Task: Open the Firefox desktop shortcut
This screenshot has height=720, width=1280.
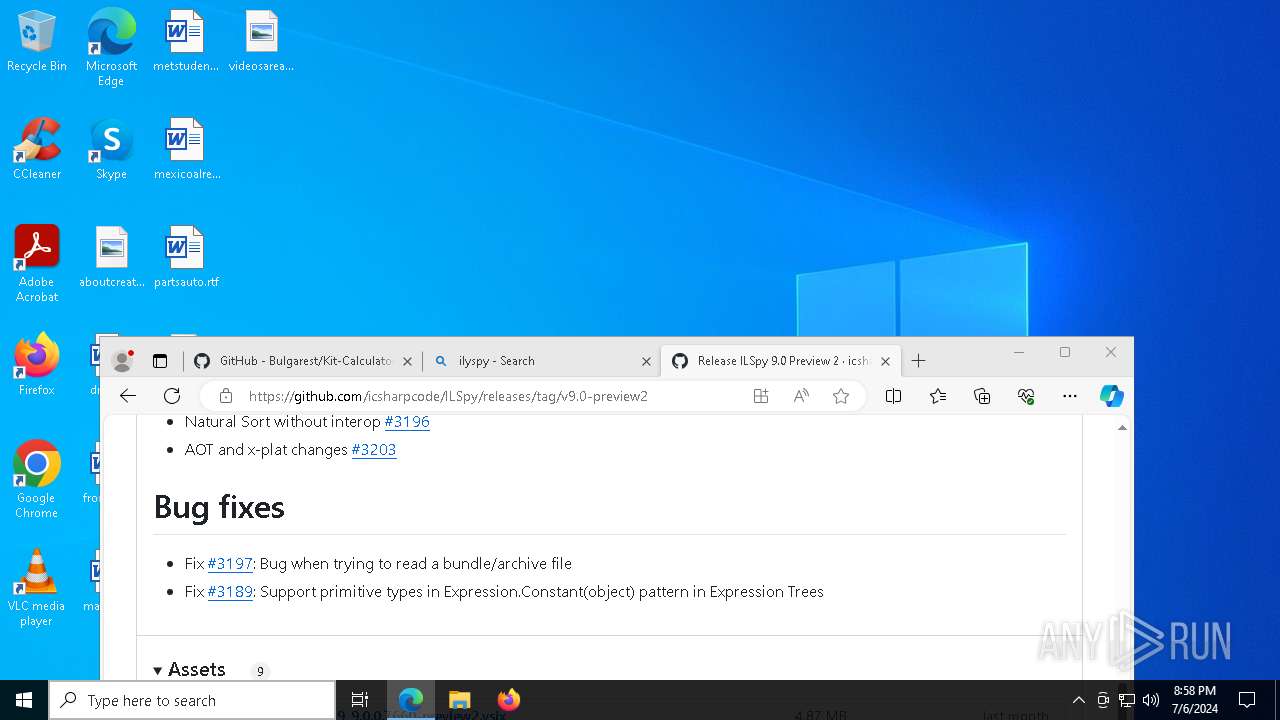Action: pos(37,365)
